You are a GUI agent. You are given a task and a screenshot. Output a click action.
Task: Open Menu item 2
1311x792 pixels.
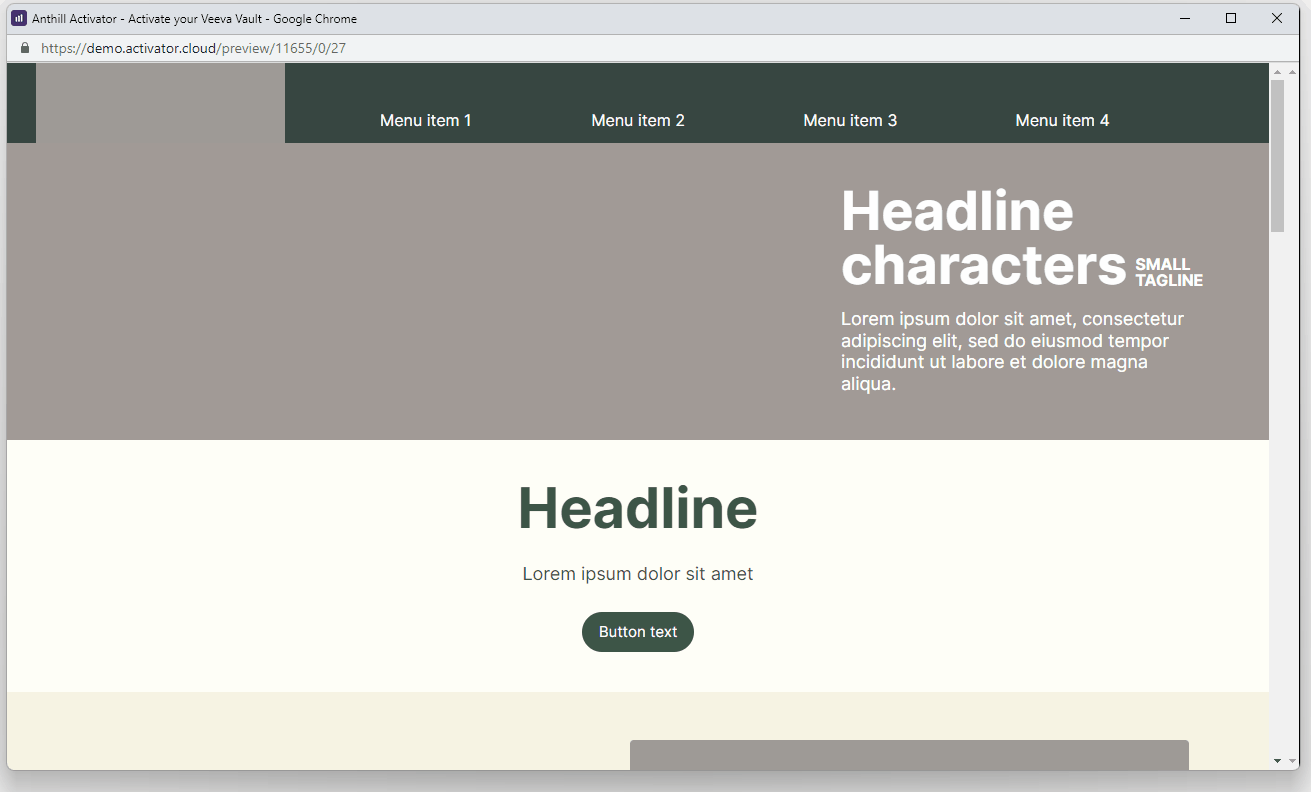coord(637,120)
